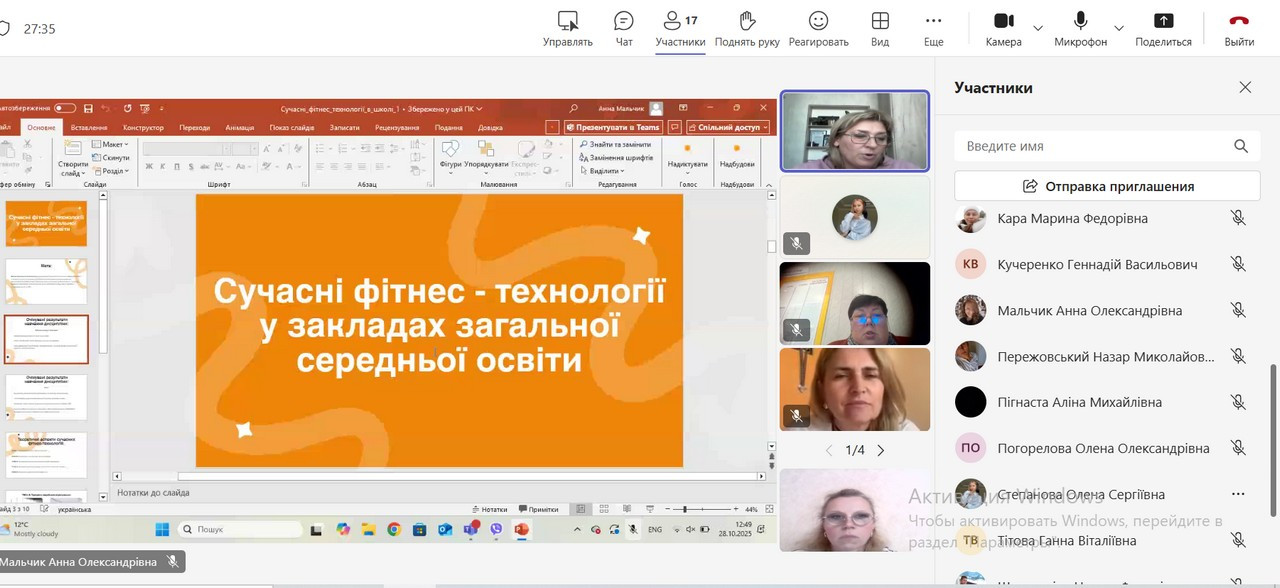Expand the camera options dropdown arrow
Screen dimensions: 1280x588
click(x=1038, y=28)
